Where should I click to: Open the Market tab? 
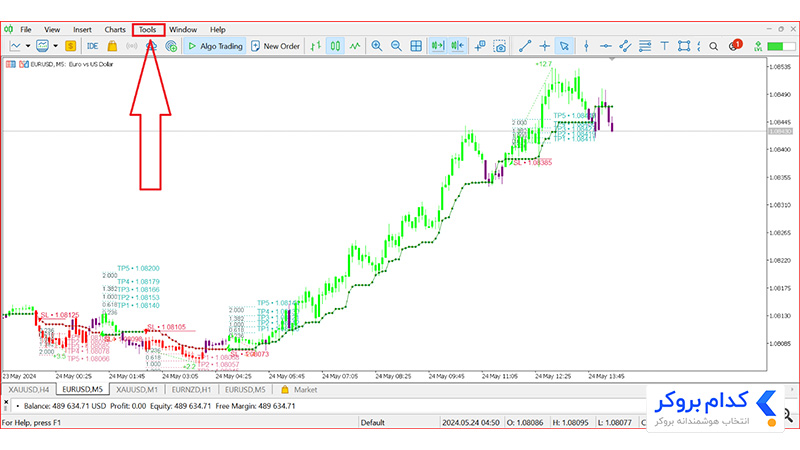point(299,389)
